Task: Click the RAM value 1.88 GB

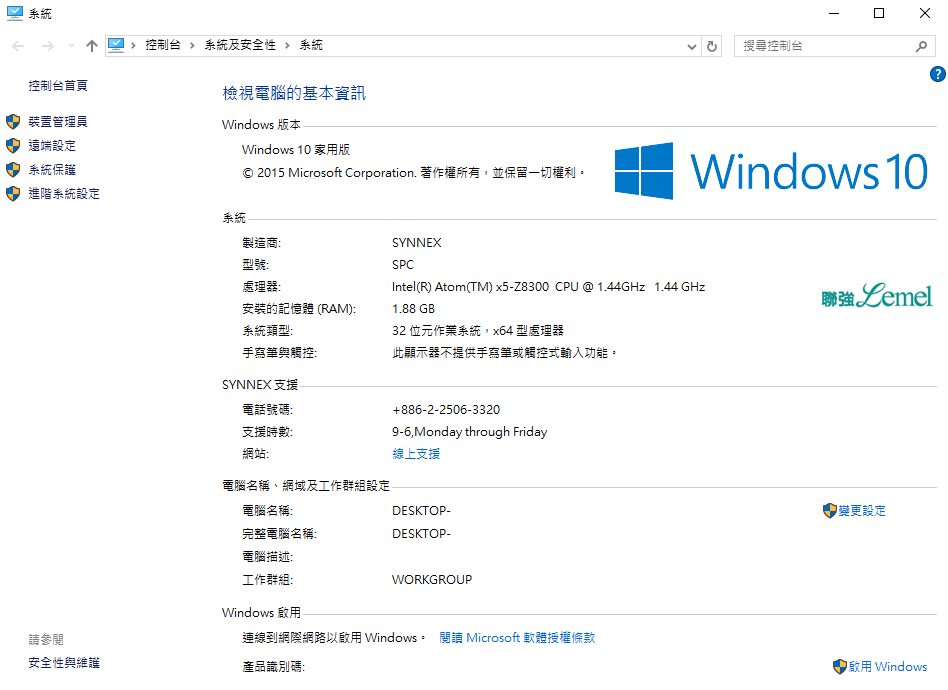Action: pyautogui.click(x=414, y=309)
